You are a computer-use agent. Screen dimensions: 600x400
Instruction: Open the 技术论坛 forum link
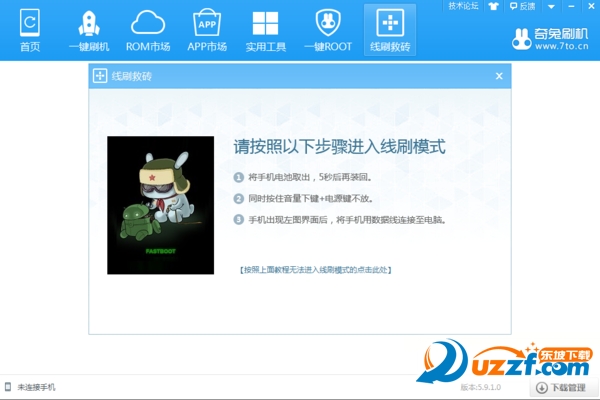pos(463,6)
